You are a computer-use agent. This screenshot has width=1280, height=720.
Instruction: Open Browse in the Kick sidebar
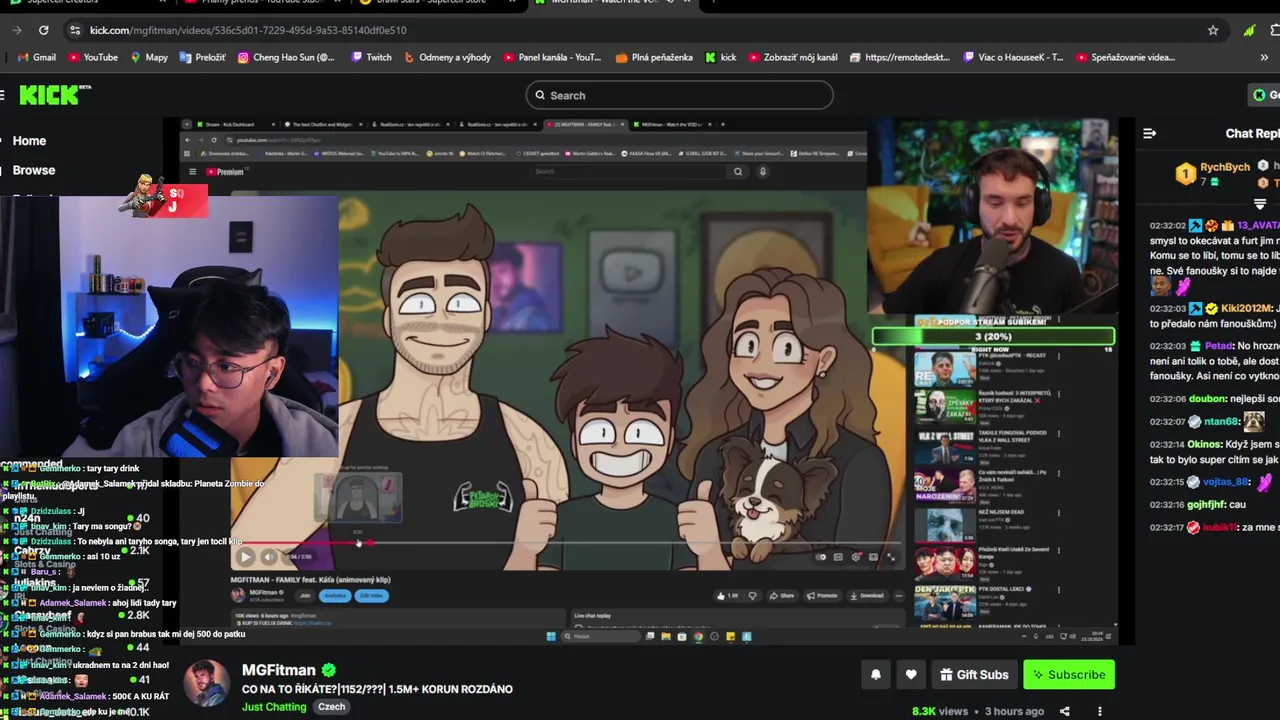click(x=34, y=170)
